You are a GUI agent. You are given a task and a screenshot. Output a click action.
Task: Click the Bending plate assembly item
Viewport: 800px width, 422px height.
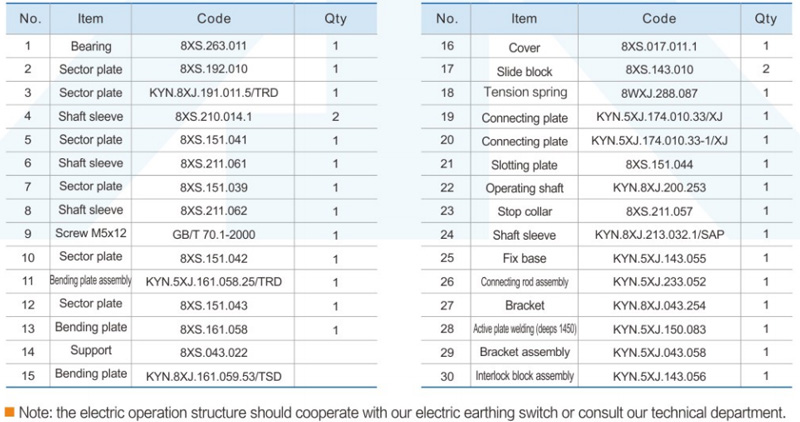[x=91, y=281]
